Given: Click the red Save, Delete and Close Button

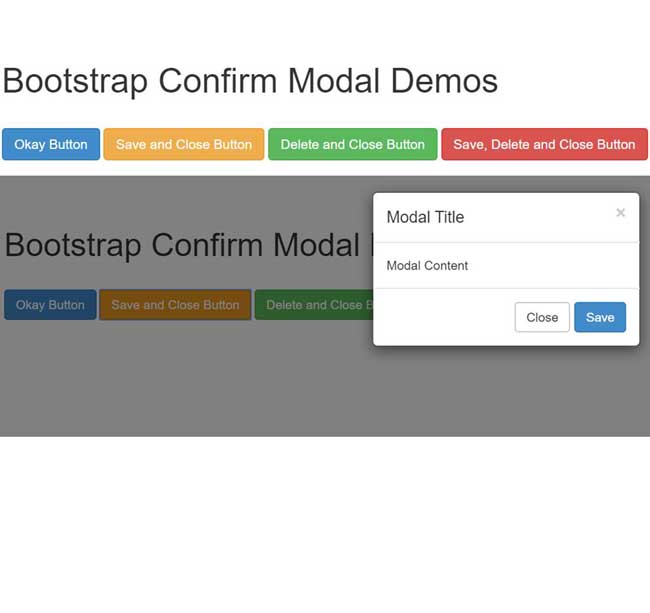Looking at the screenshot, I should 544,144.
